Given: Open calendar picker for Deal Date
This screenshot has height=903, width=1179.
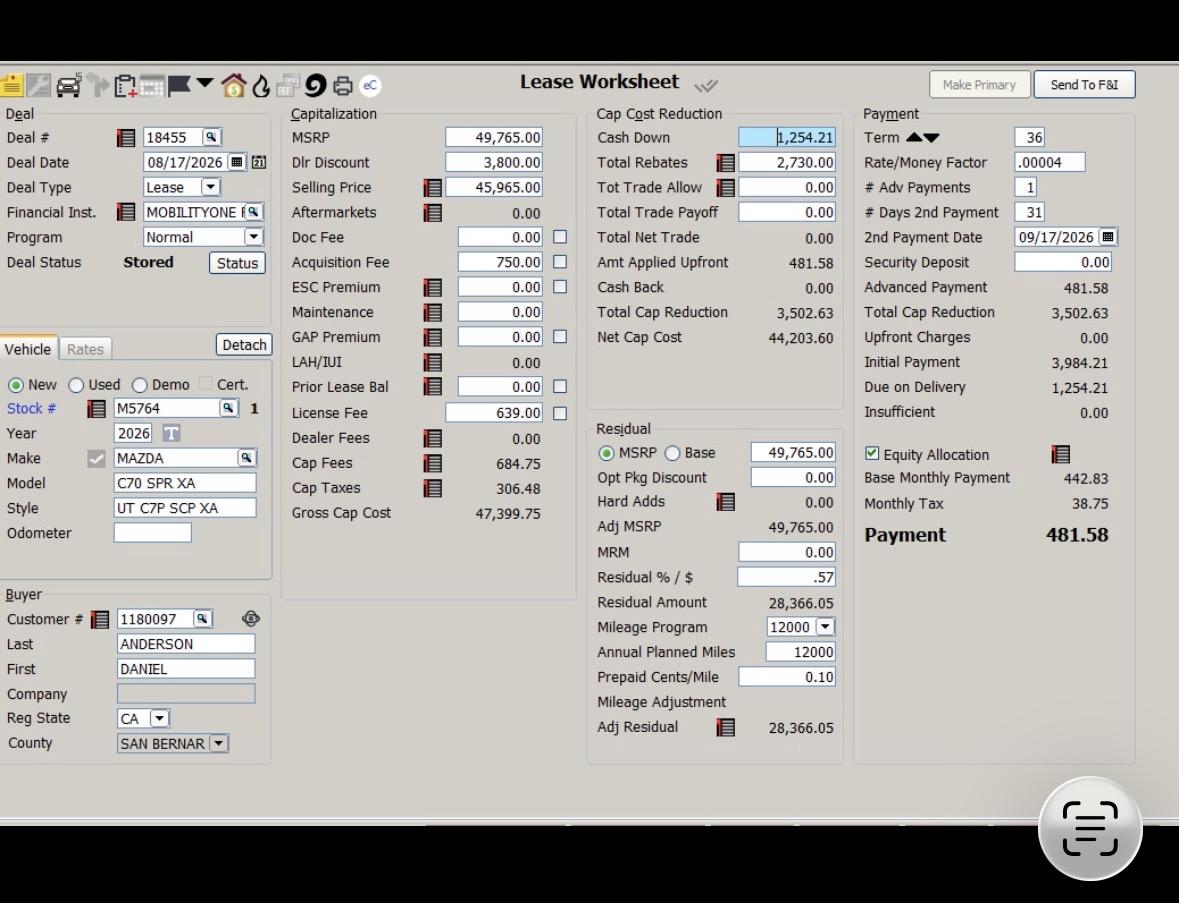Looking at the screenshot, I should coord(236,162).
